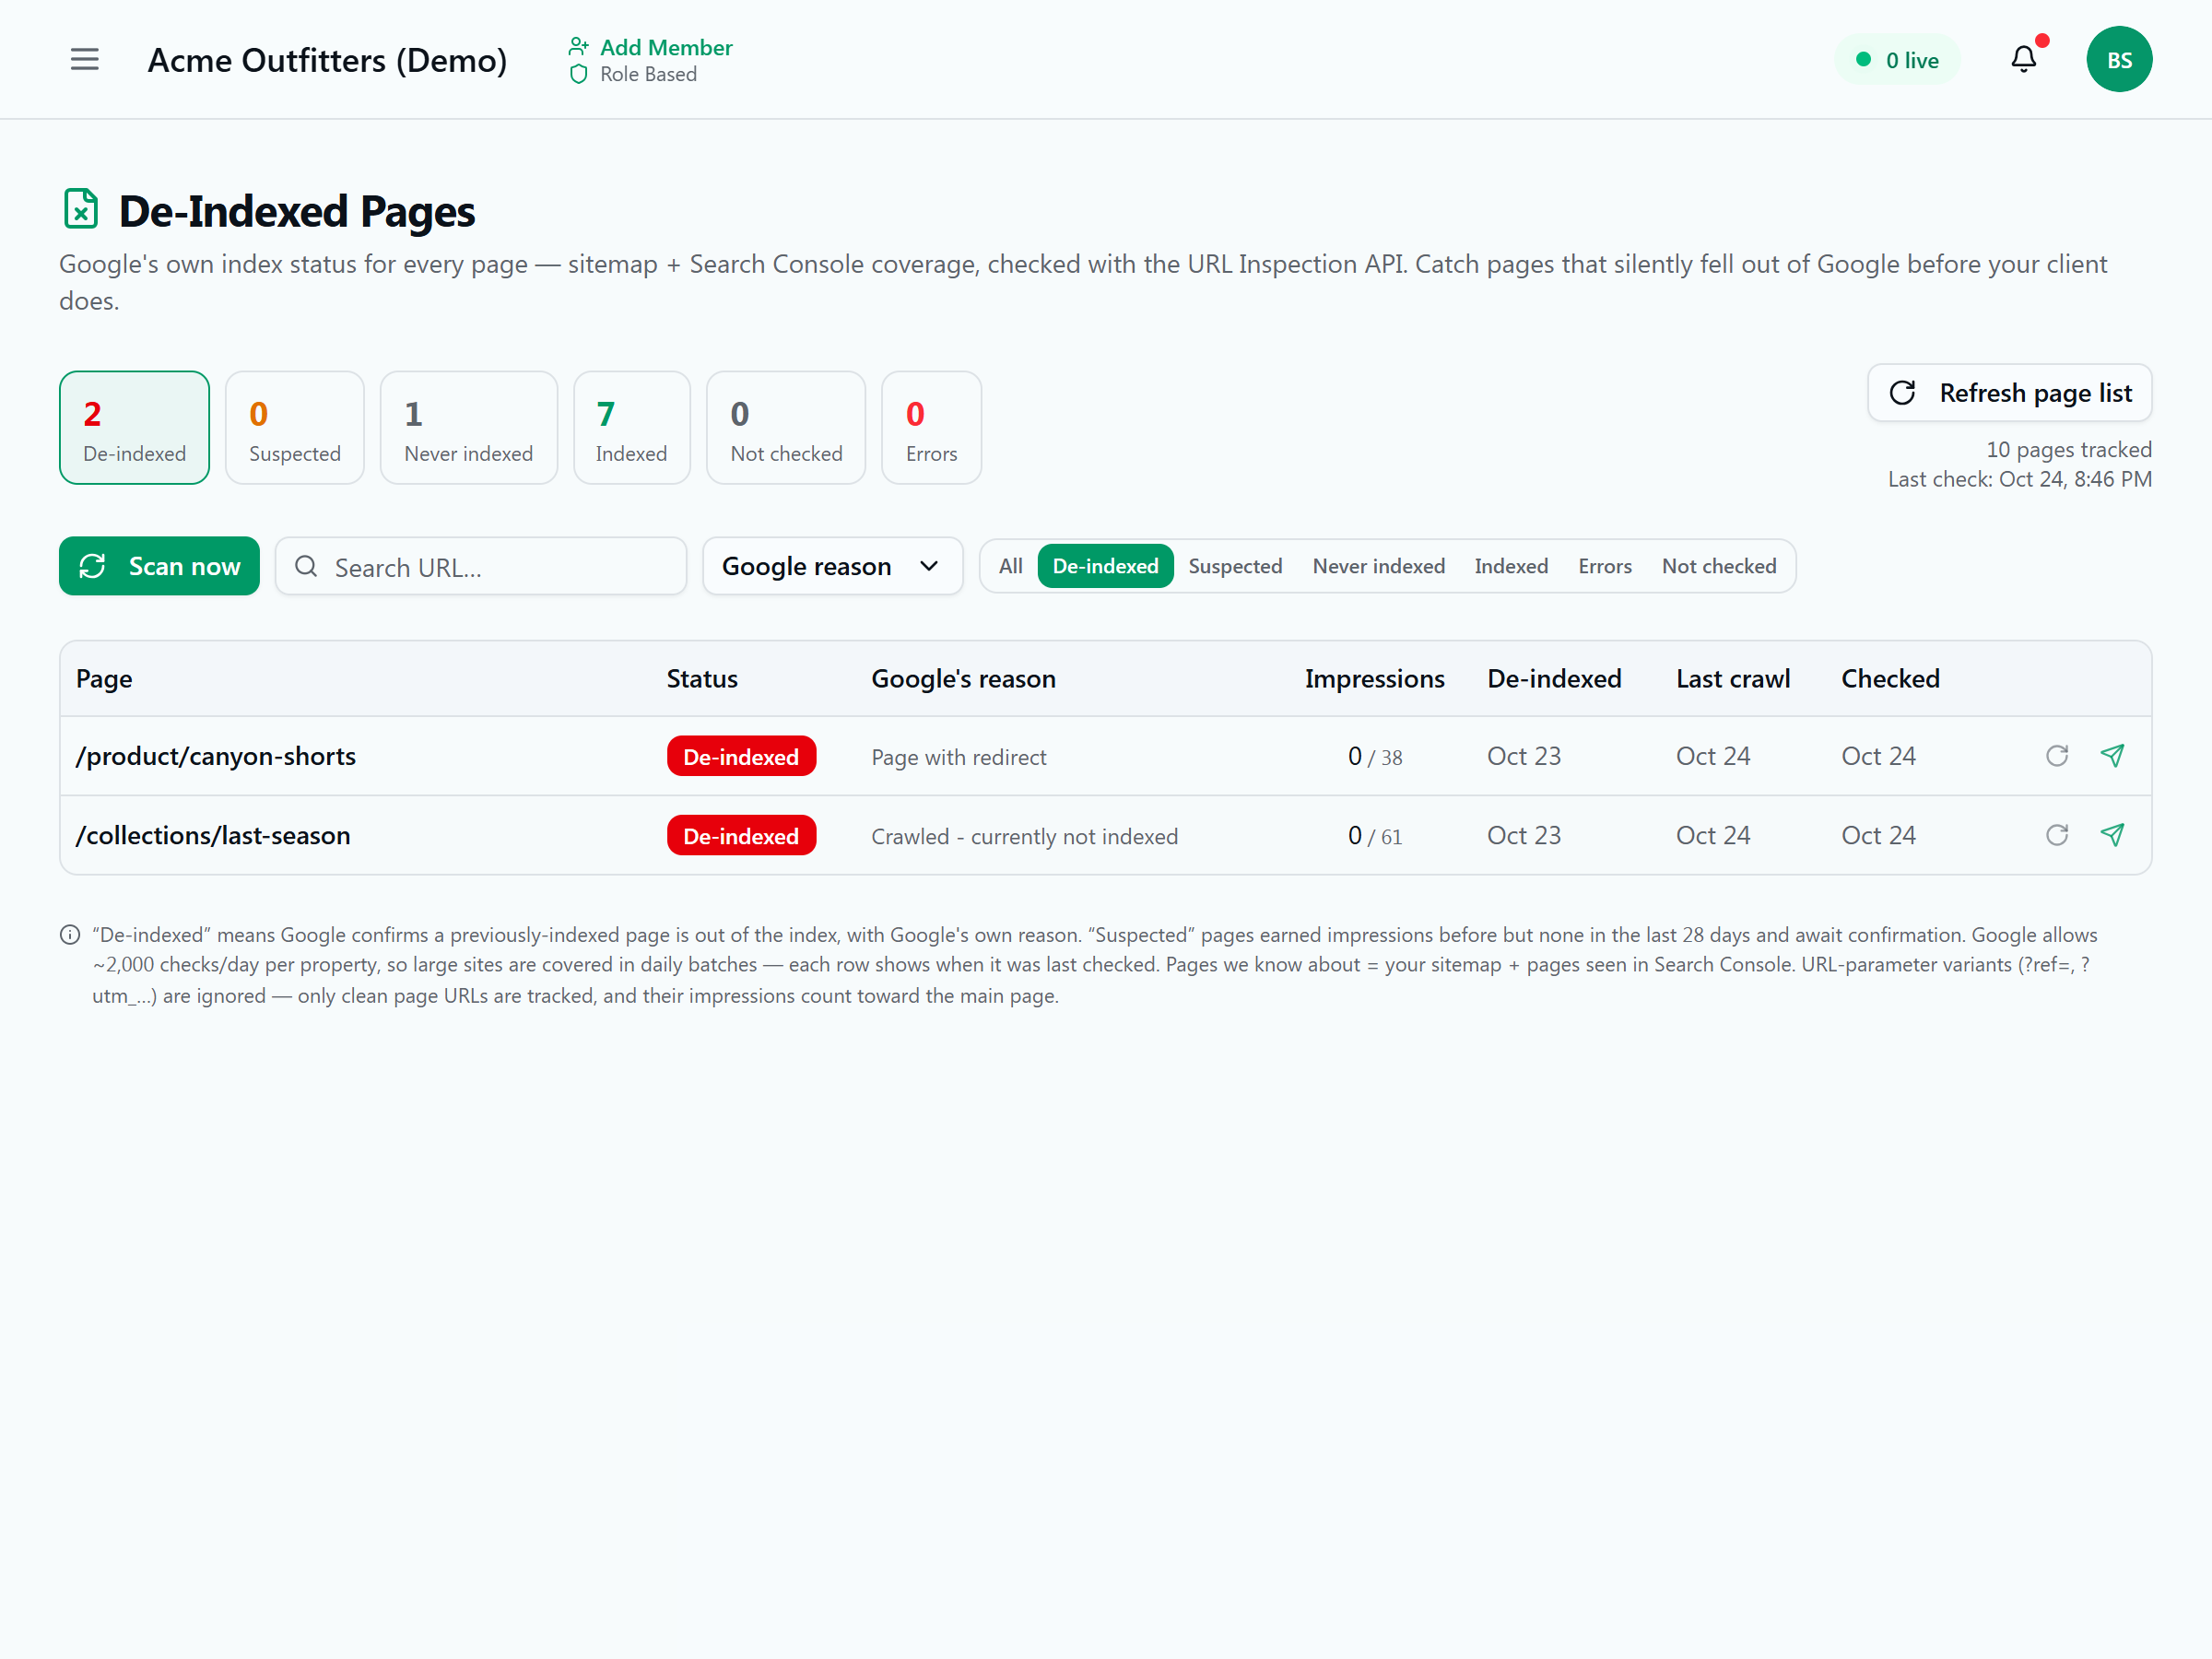Recheck the /collections/last-season row

coord(2057,835)
